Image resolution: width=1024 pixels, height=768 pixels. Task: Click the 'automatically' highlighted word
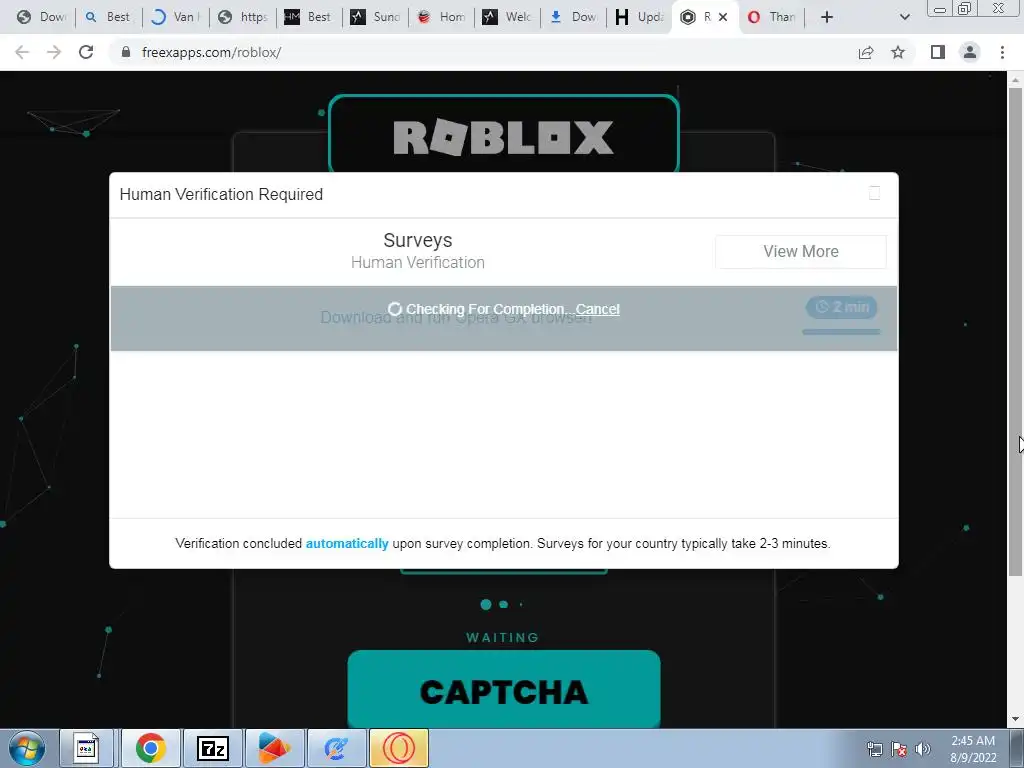[347, 543]
